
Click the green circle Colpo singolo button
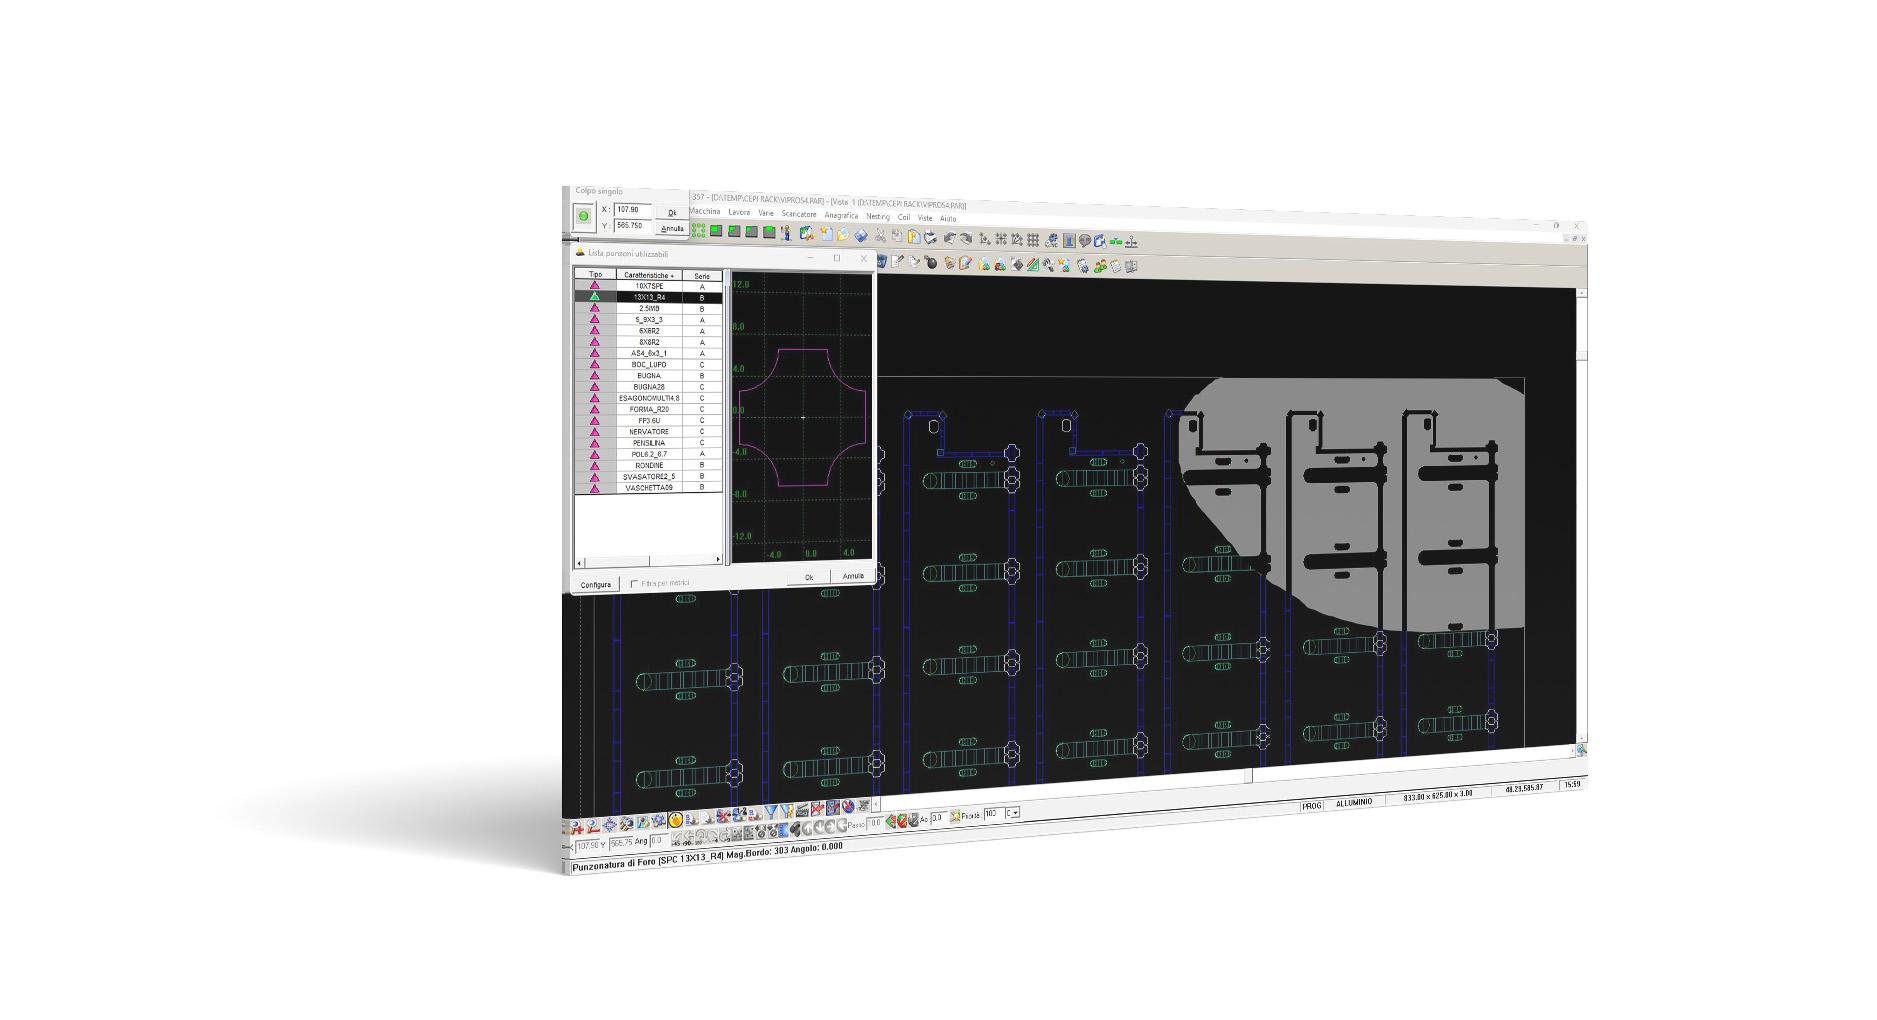tap(583, 216)
